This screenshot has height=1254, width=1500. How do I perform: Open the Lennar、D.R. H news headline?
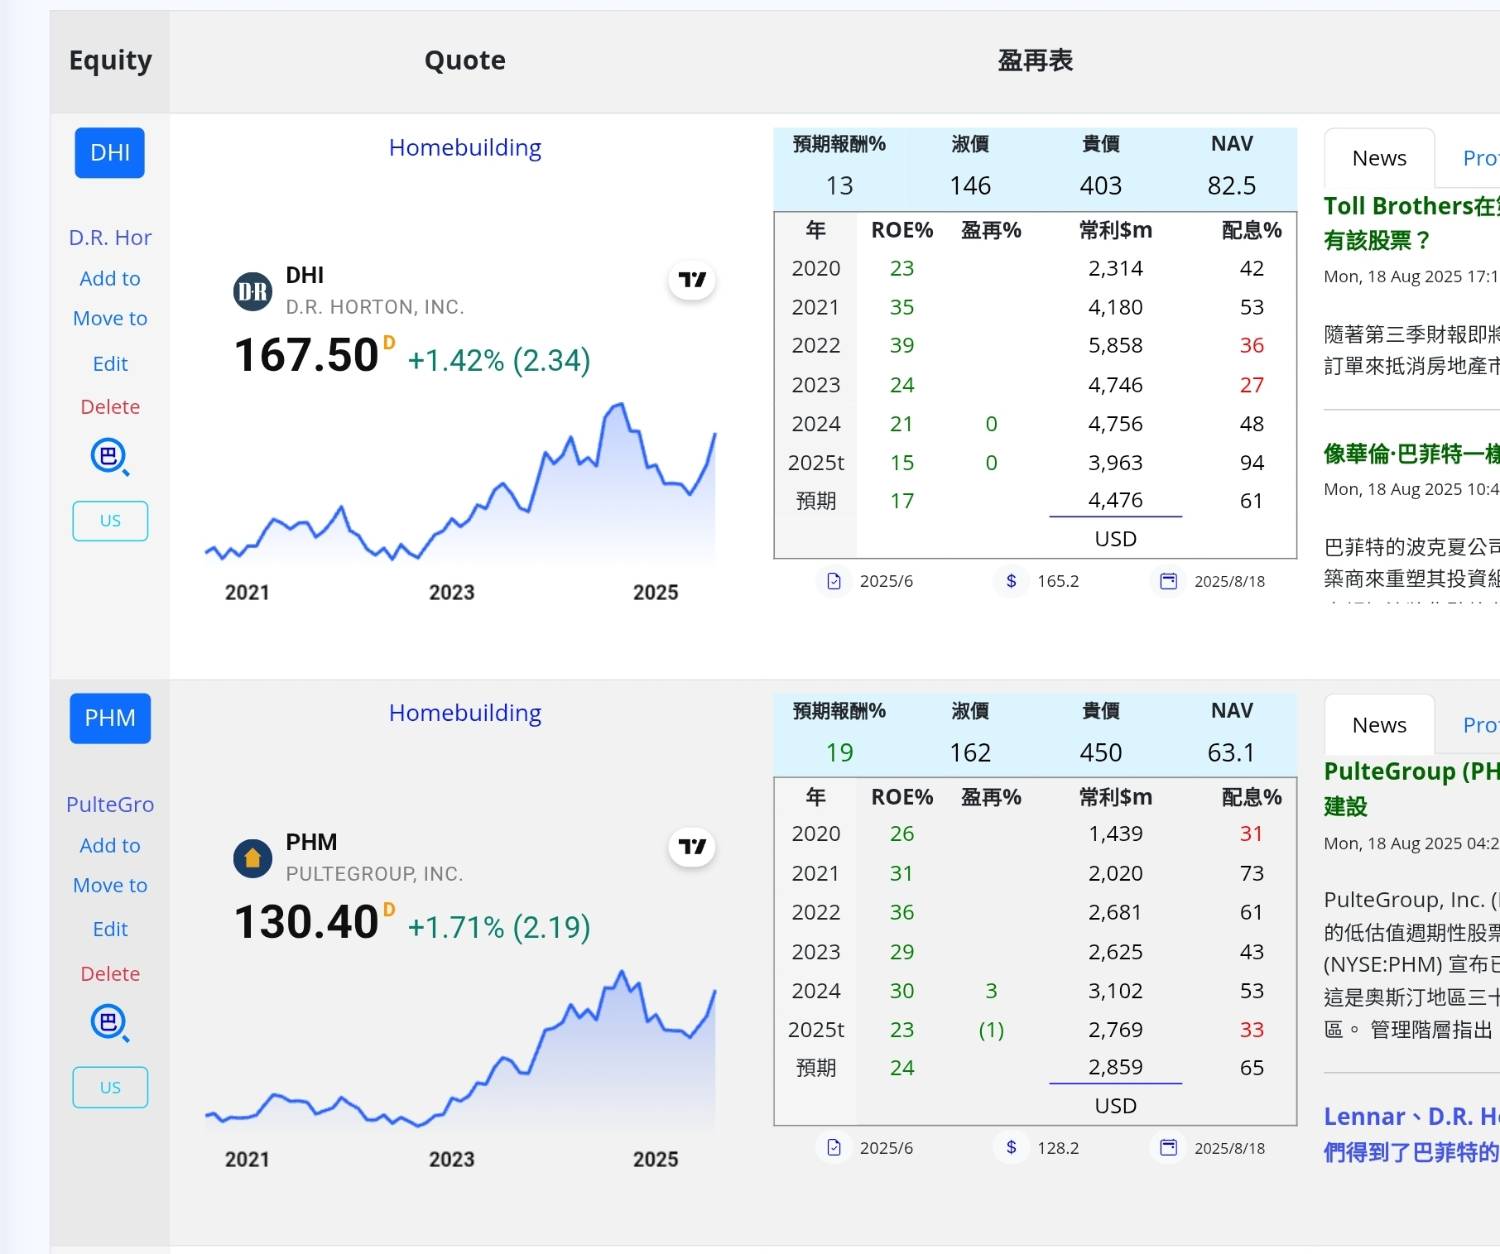pyautogui.click(x=1411, y=1135)
